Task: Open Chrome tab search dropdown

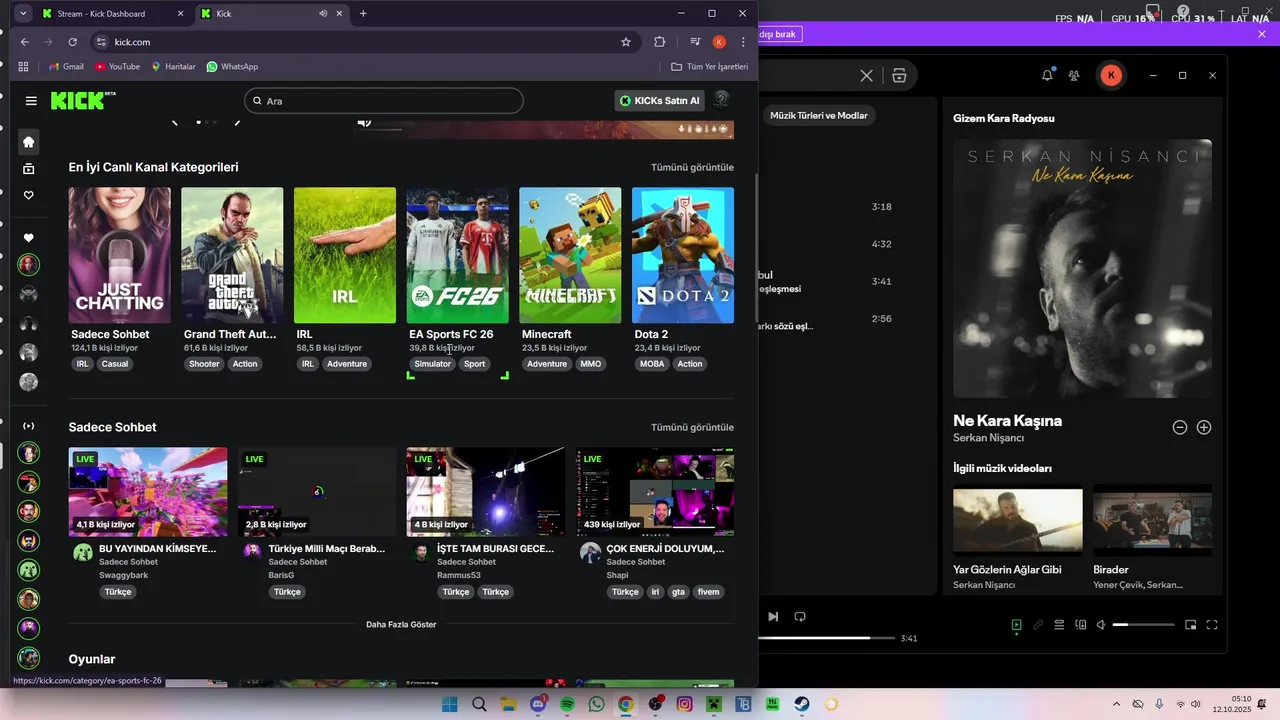Action: tap(24, 14)
